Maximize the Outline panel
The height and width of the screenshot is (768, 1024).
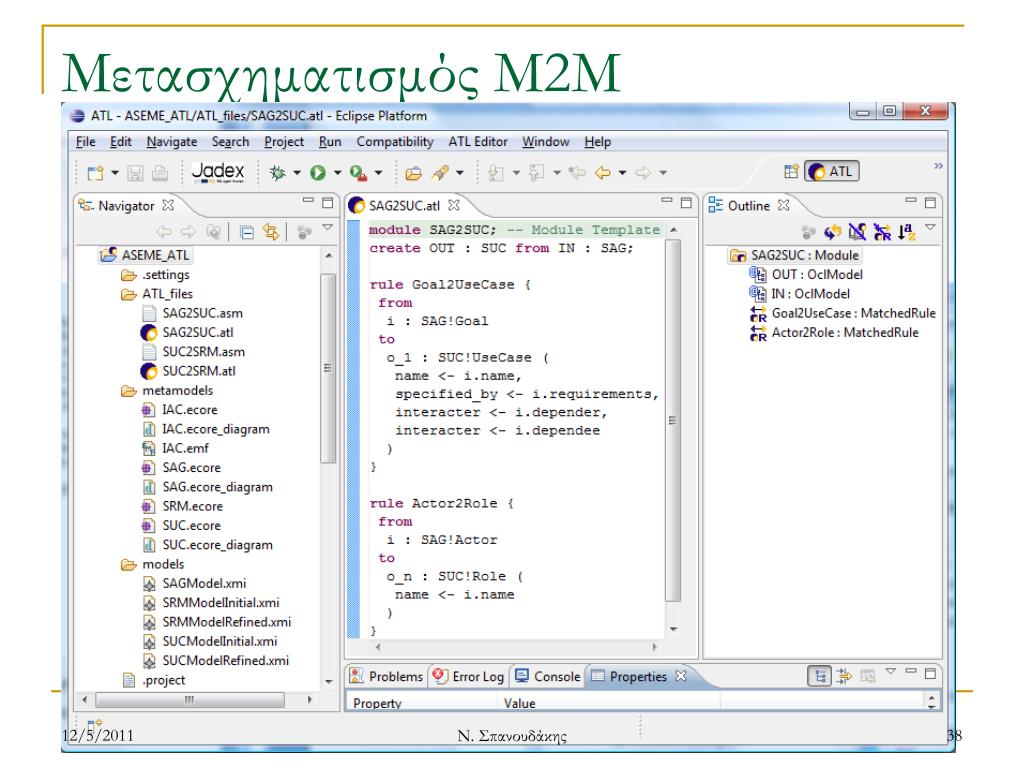click(x=930, y=202)
